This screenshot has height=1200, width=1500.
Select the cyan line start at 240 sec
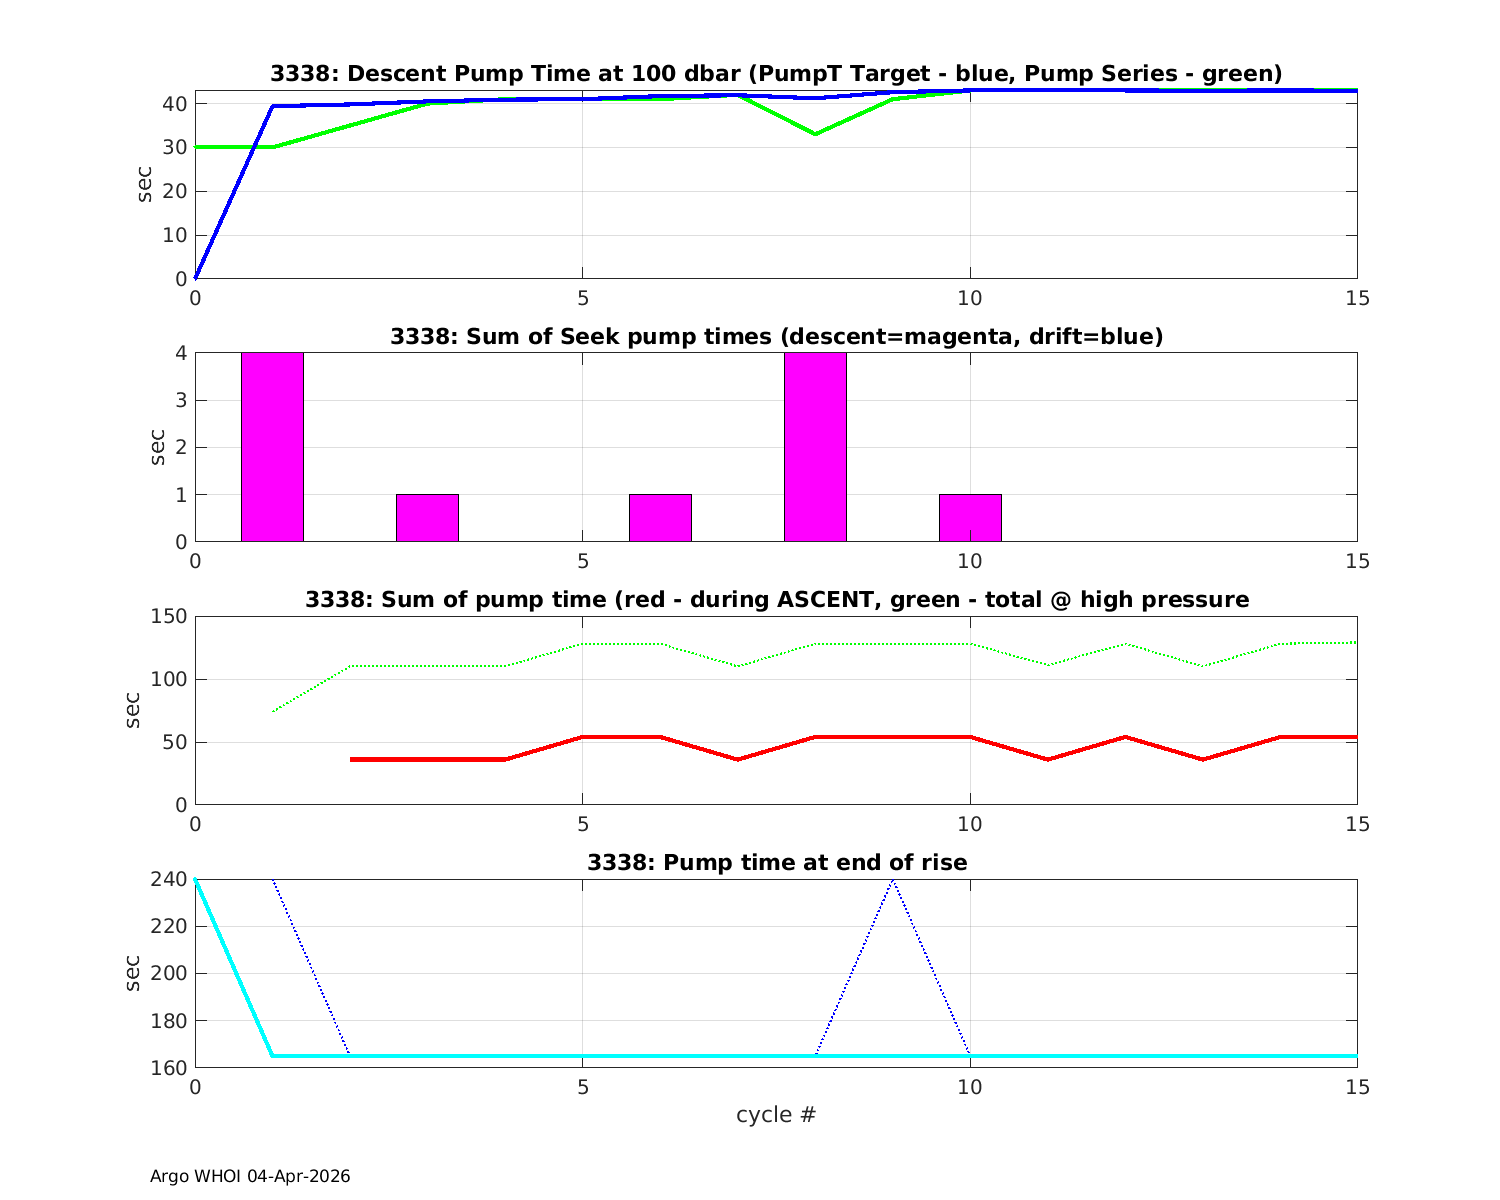coord(196,880)
